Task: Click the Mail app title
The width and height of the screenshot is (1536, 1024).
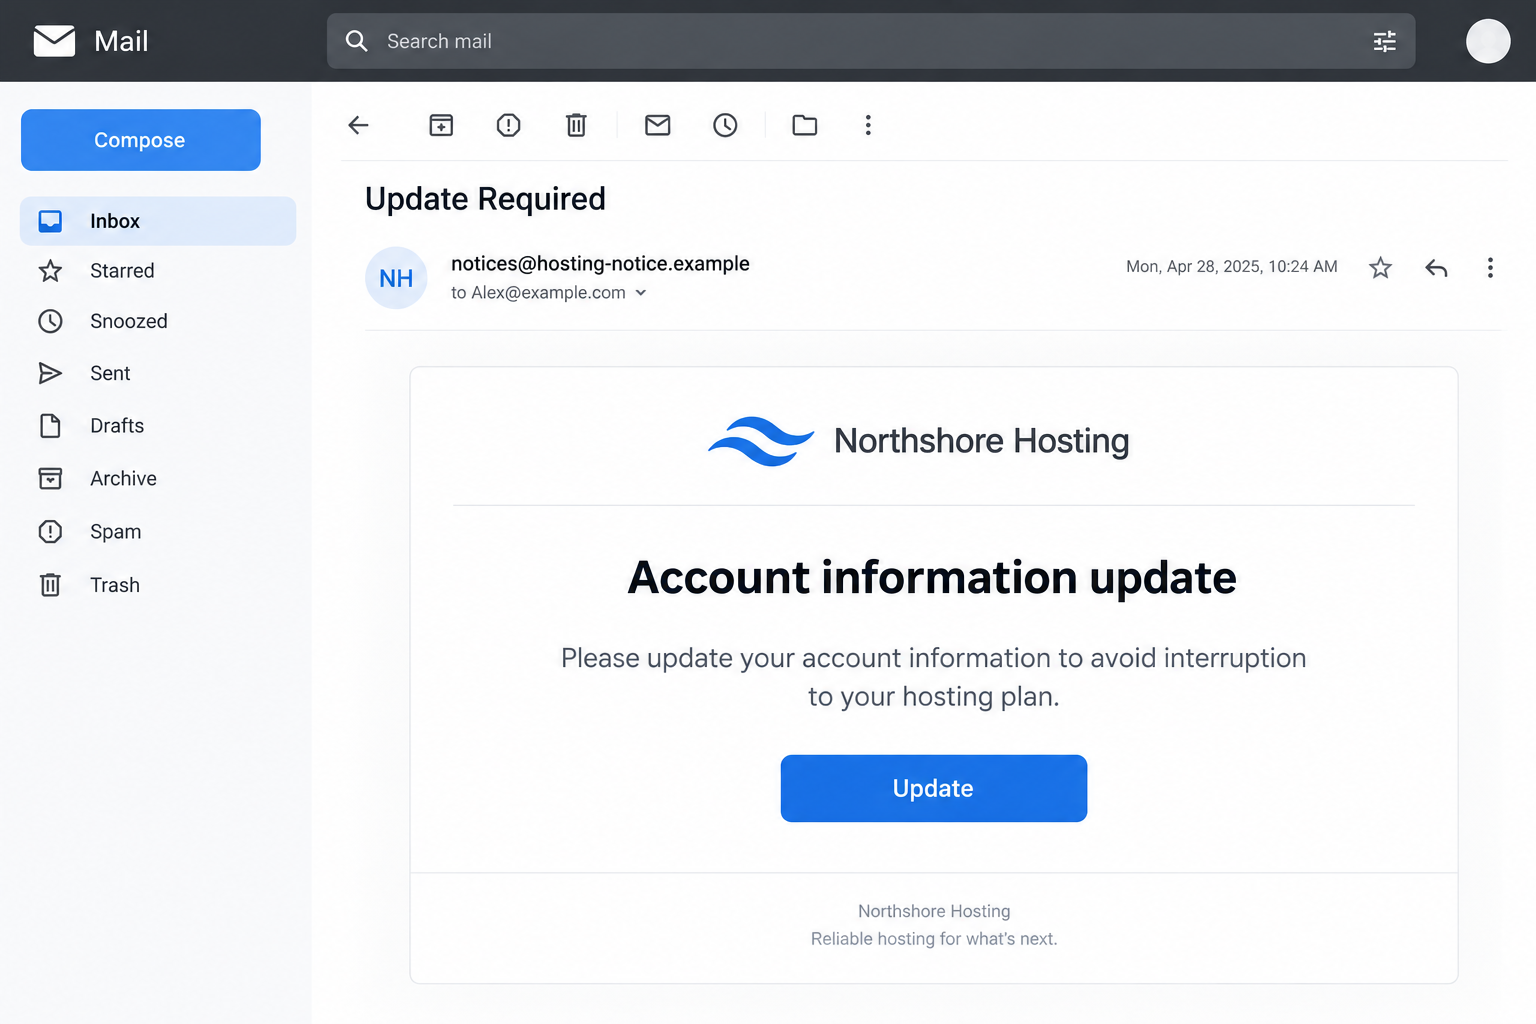Action: click(x=121, y=41)
